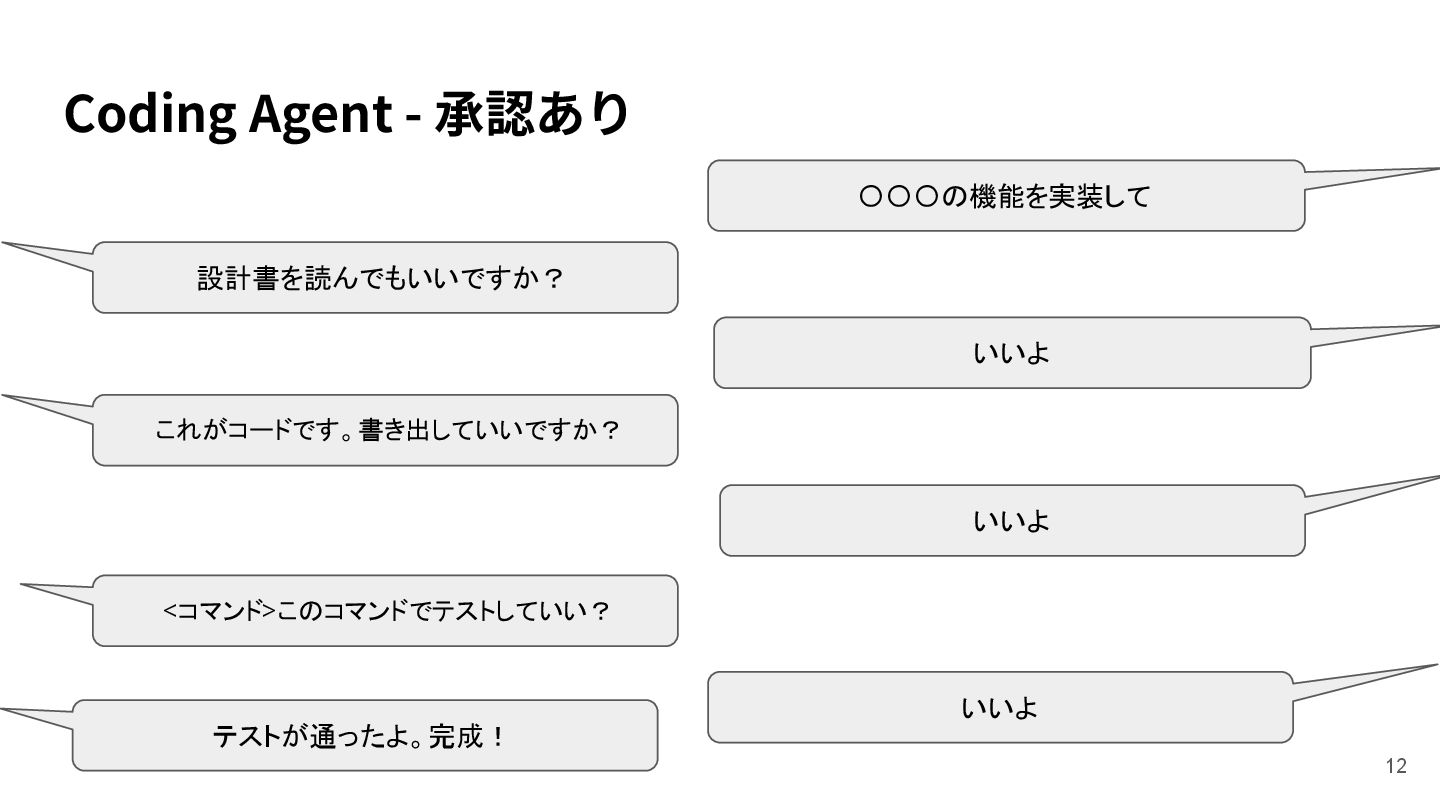Select the topmost "いいよ" reply bubble
Viewport: 1440px width, 810px height.
pyautogui.click(x=1011, y=353)
